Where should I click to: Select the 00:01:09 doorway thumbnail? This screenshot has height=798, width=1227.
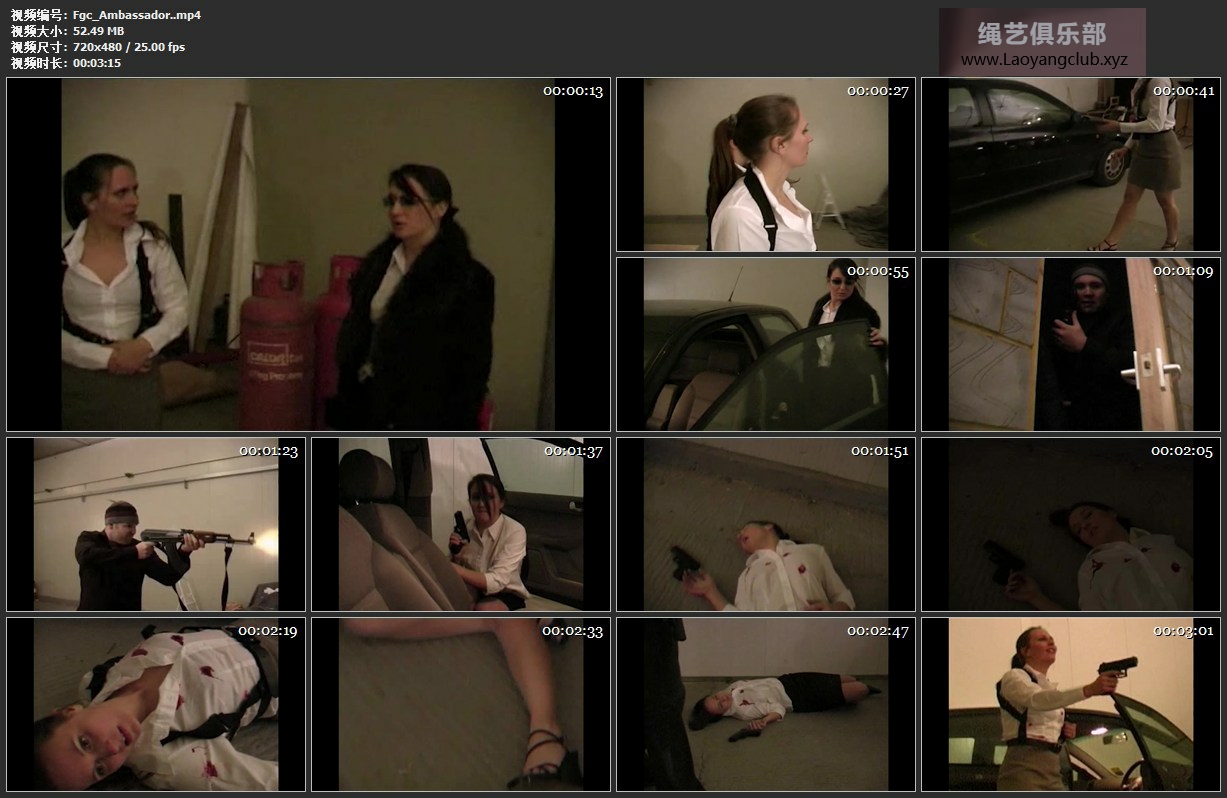coord(1070,344)
